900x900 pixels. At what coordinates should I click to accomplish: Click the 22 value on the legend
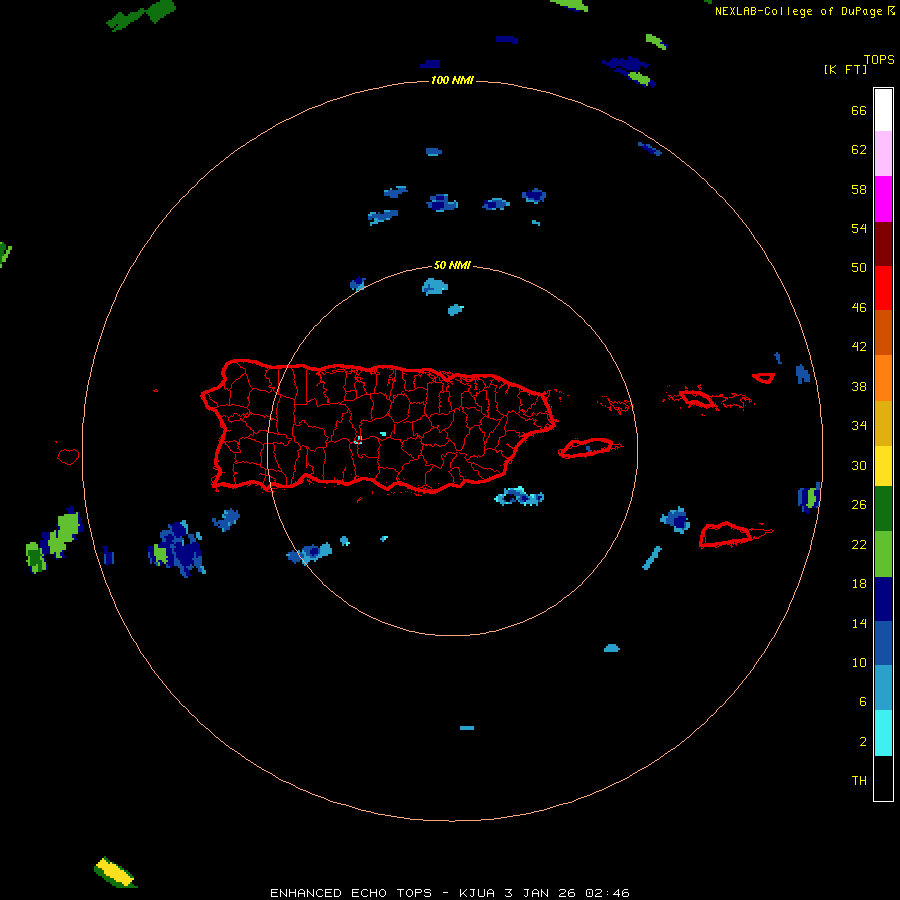click(859, 544)
